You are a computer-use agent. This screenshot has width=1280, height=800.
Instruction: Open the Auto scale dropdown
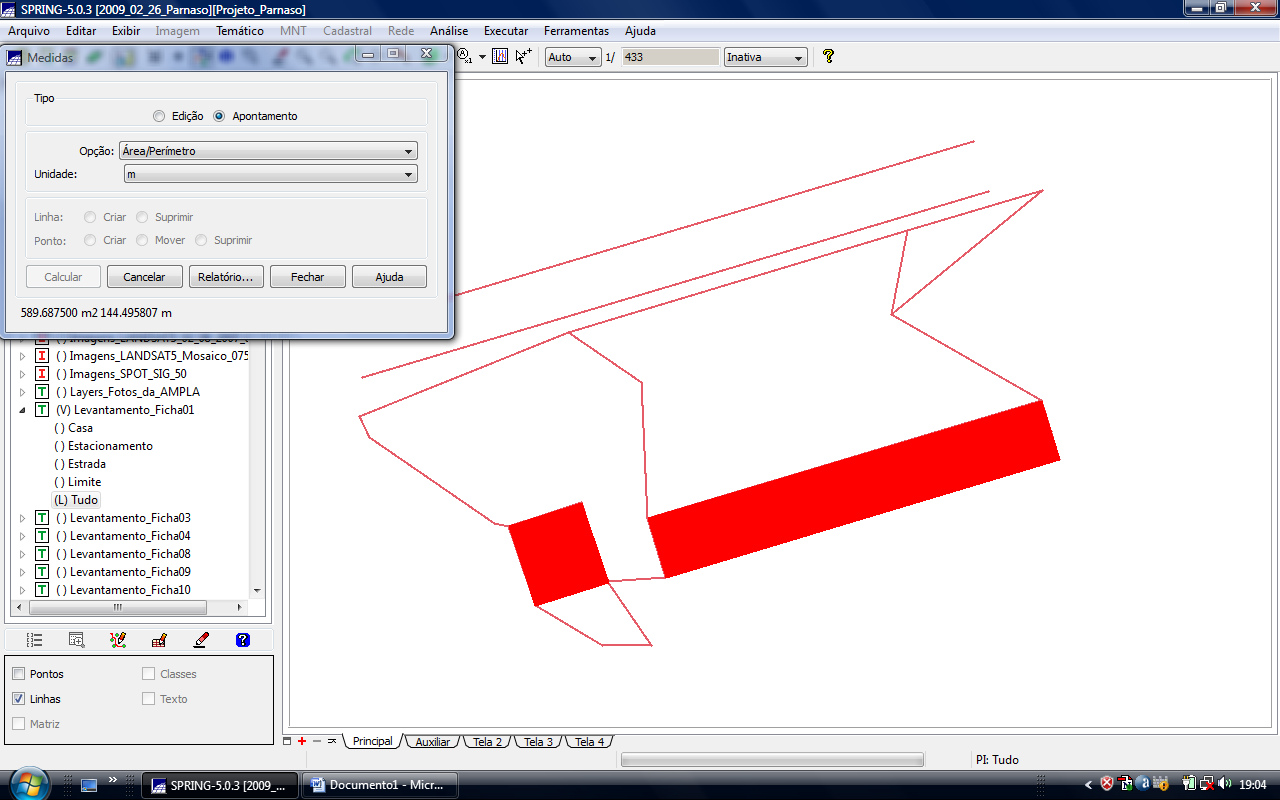(x=573, y=57)
